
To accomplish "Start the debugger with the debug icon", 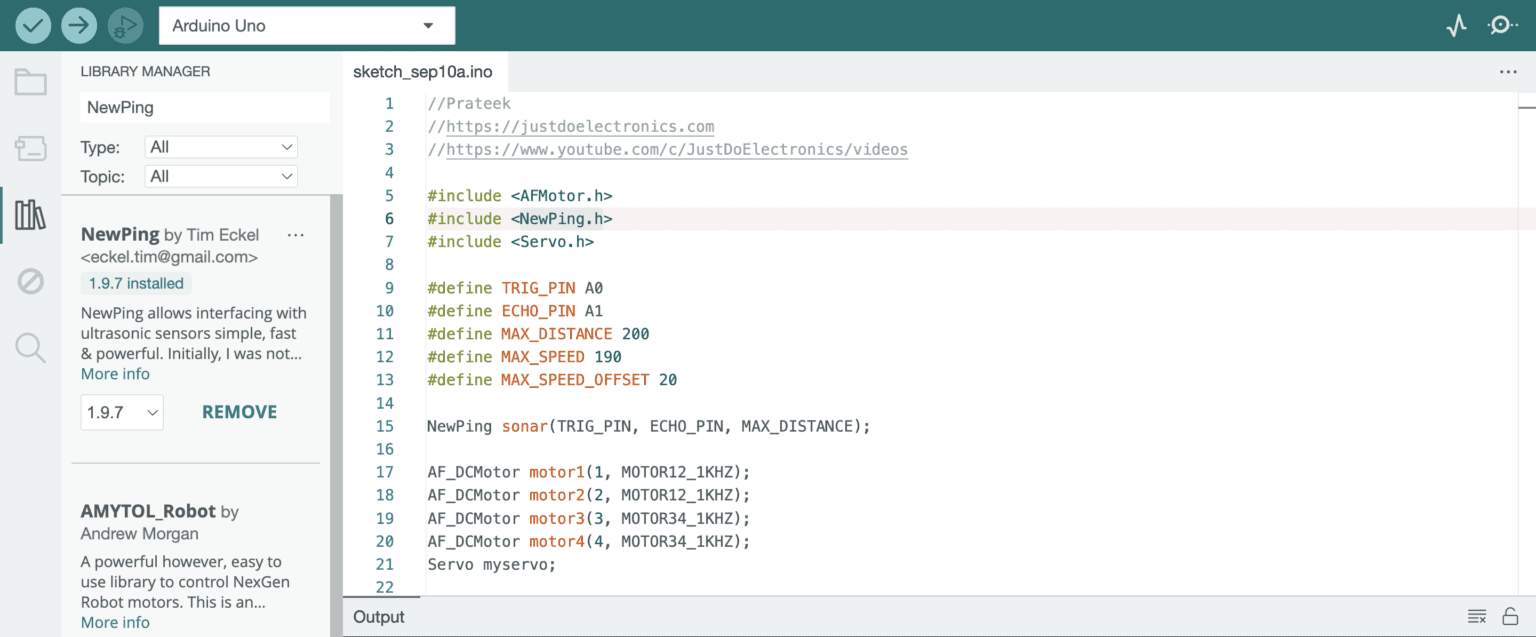I will pyautogui.click(x=125, y=25).
